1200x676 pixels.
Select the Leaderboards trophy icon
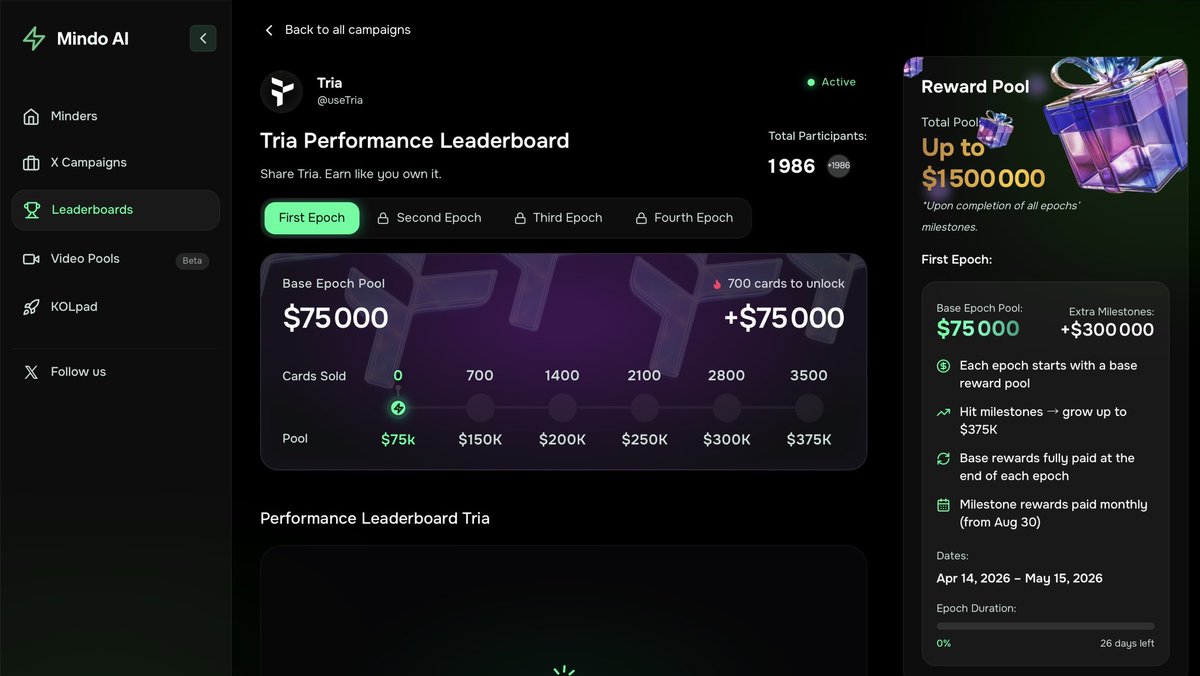(32, 210)
